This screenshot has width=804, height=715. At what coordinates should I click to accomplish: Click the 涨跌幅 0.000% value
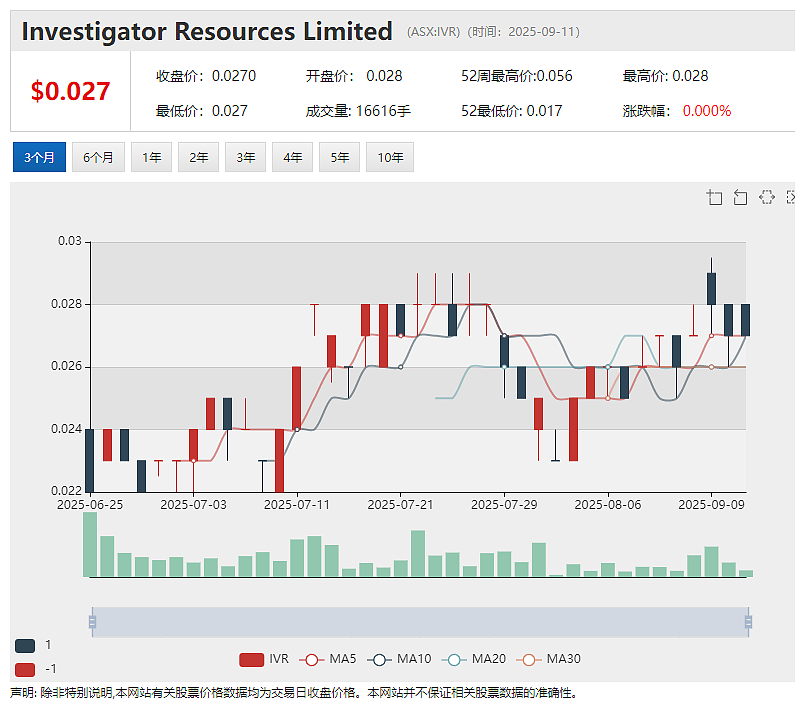(x=677, y=111)
